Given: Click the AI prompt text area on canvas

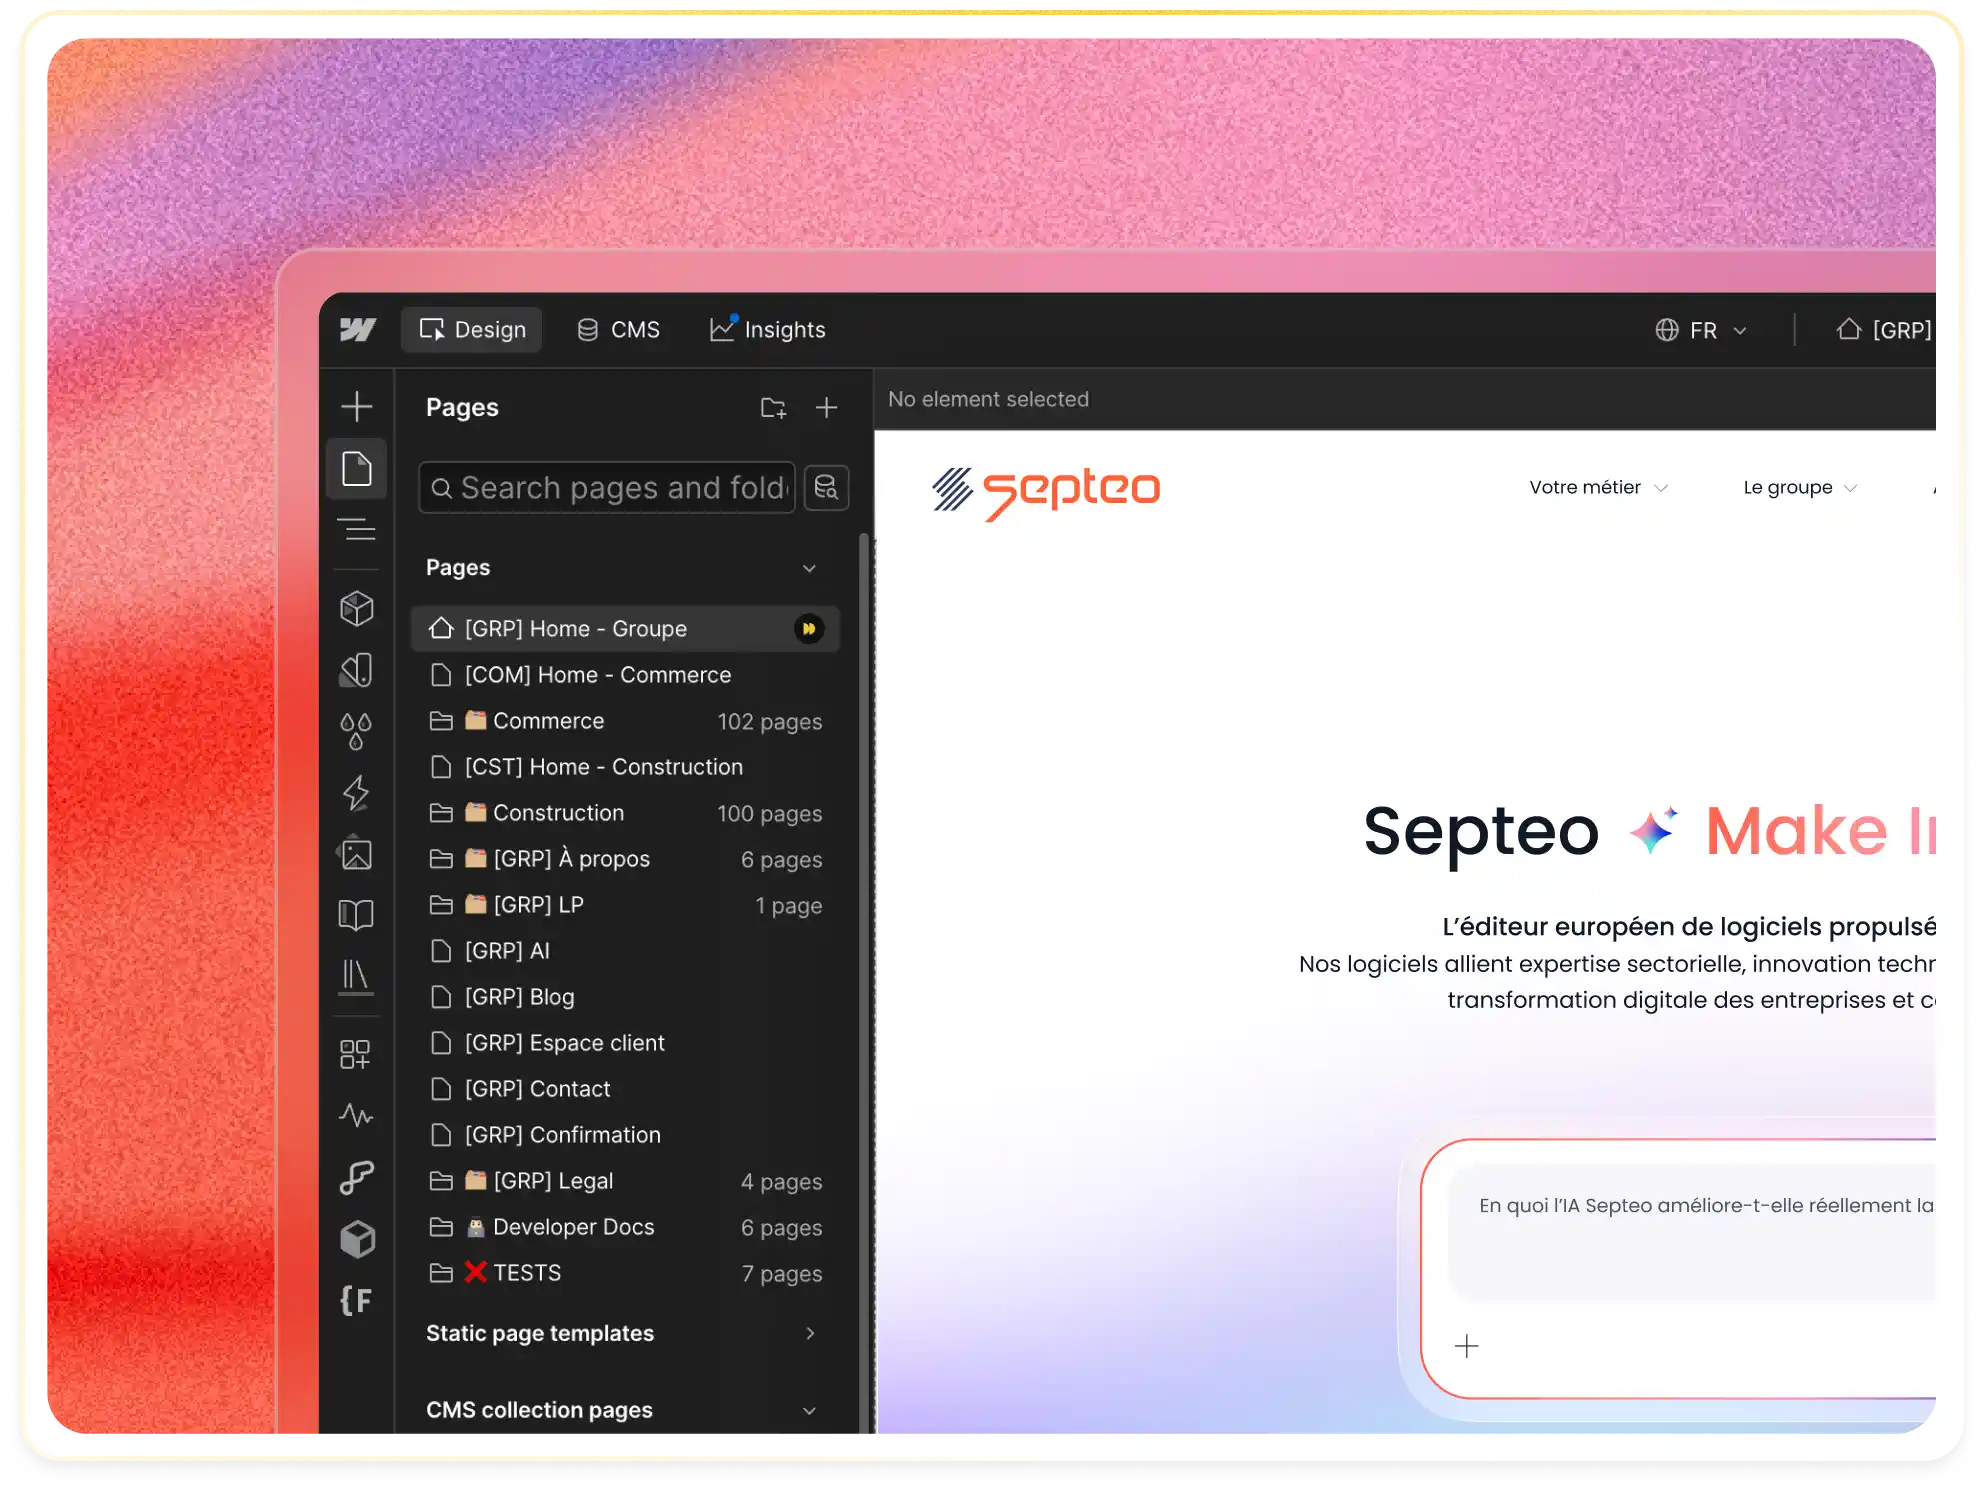Looking at the screenshot, I should (1692, 1232).
